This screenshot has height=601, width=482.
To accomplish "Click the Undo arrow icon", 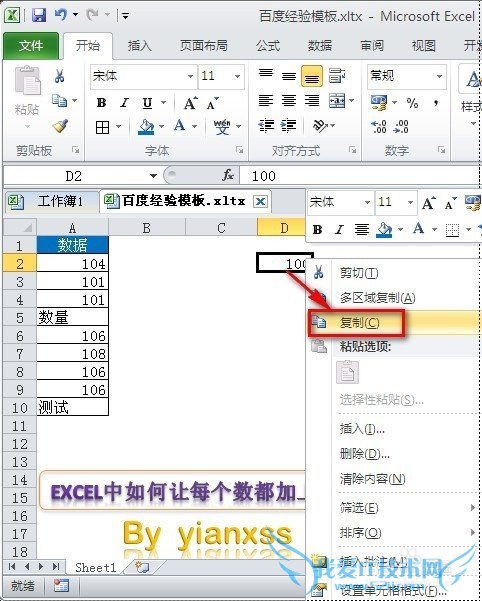I will click(x=61, y=15).
